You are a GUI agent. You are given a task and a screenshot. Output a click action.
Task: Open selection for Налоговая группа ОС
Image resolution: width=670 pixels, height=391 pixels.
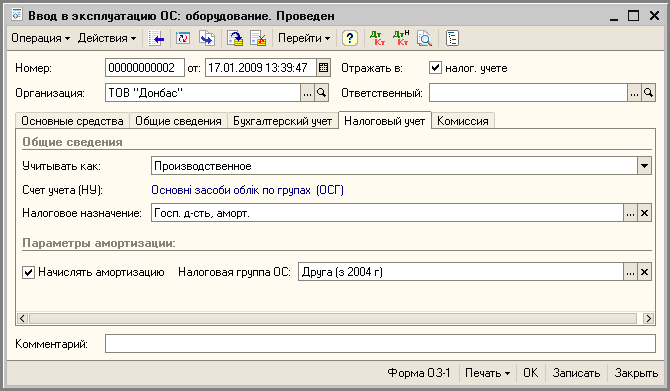point(630,272)
